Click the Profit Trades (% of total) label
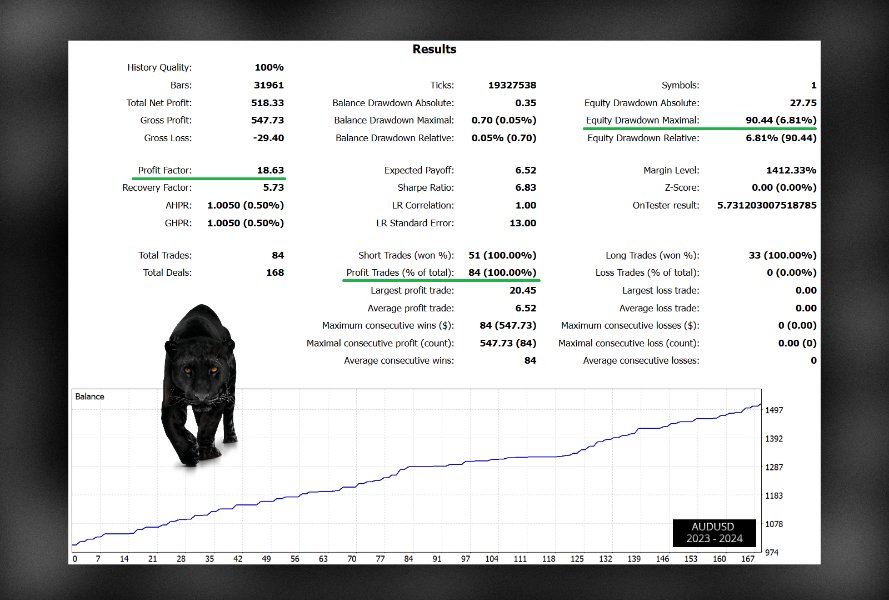This screenshot has height=600, width=889. click(399, 273)
